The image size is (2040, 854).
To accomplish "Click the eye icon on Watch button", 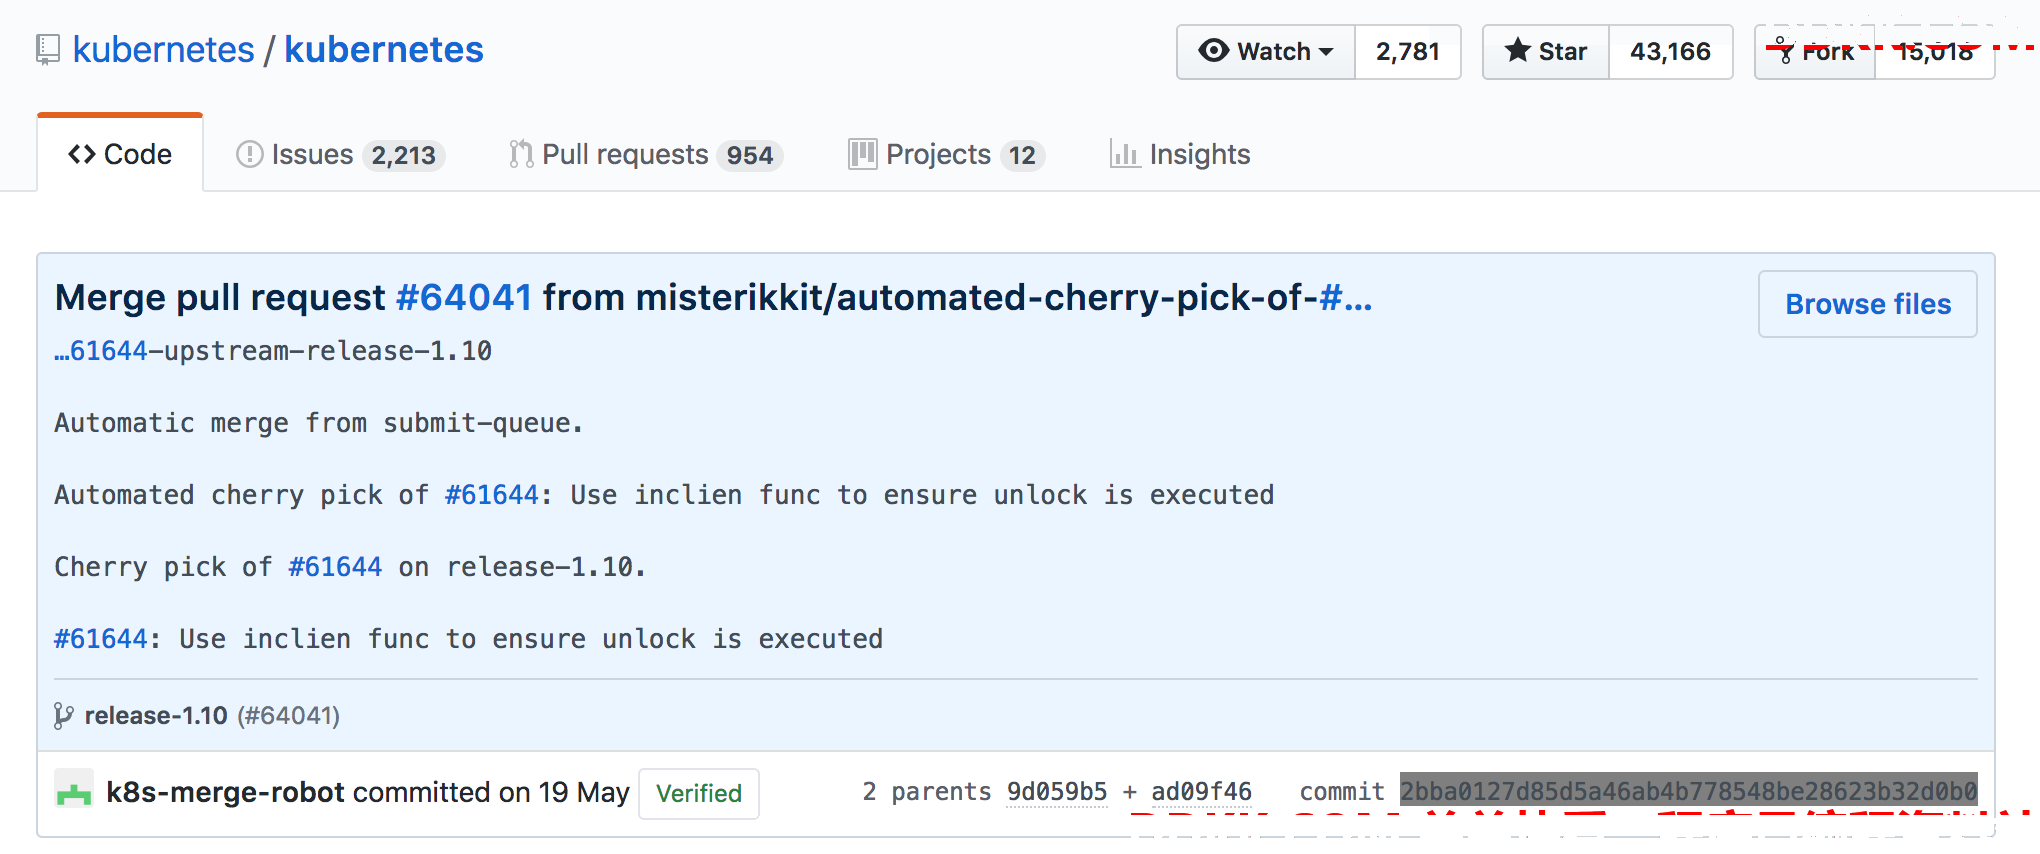I will click(x=1213, y=51).
